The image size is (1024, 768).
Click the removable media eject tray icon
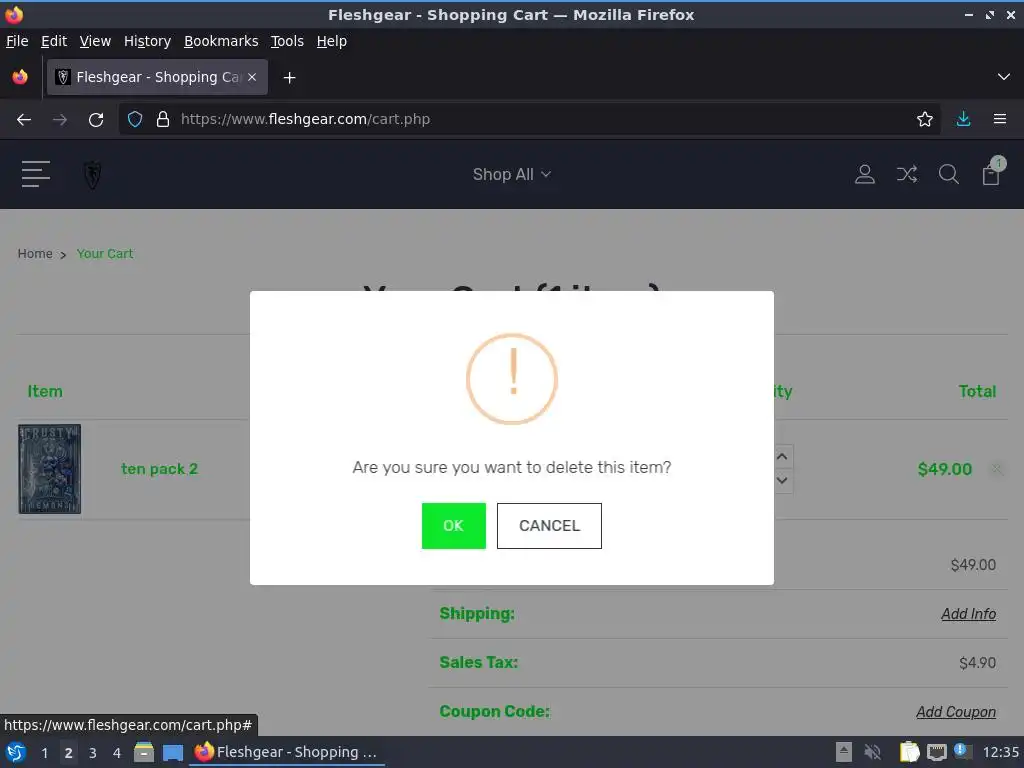844,752
